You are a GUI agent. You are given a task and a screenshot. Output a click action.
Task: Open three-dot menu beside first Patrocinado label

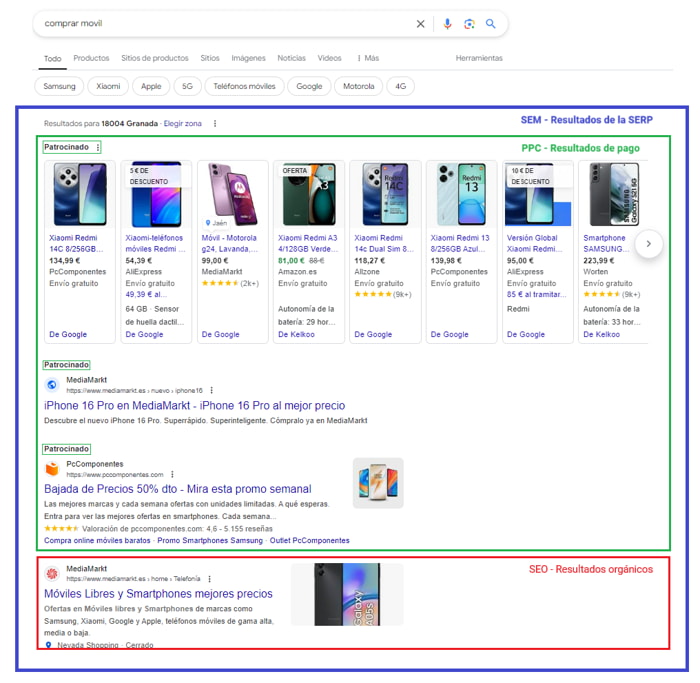97,147
